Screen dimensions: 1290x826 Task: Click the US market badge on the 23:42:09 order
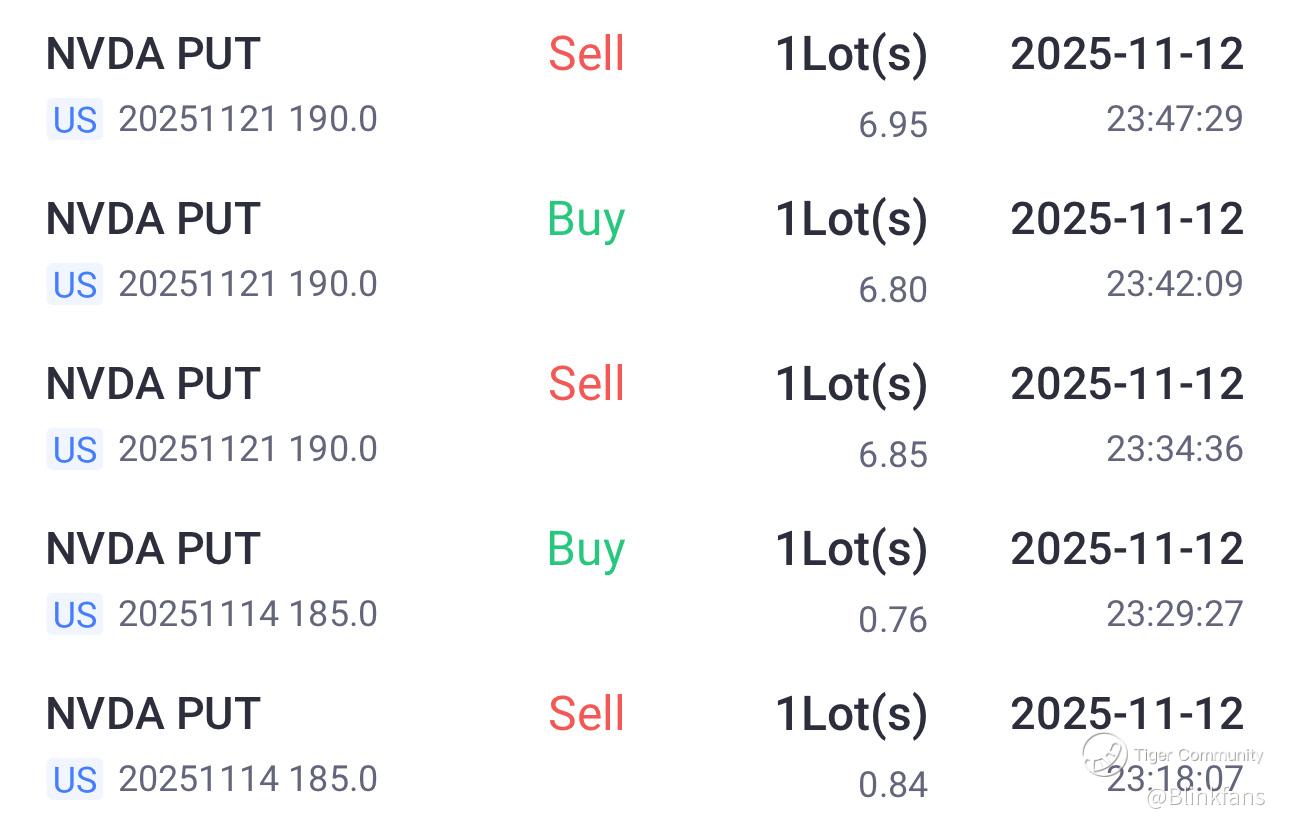(74, 285)
